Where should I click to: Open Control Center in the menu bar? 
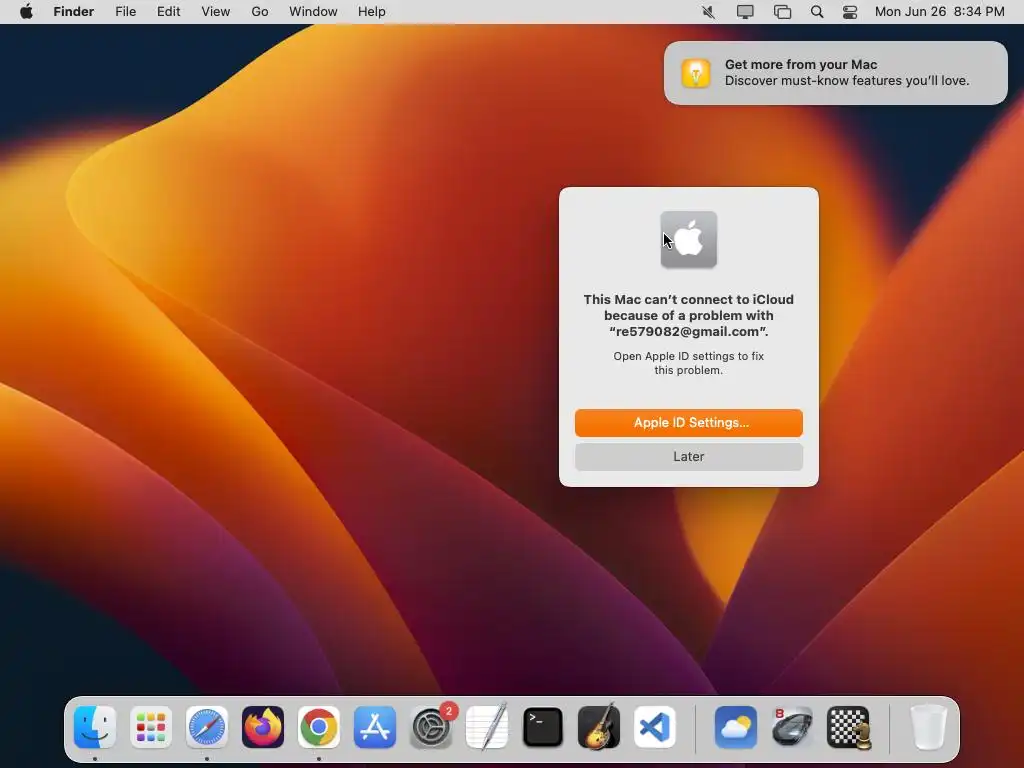[850, 12]
